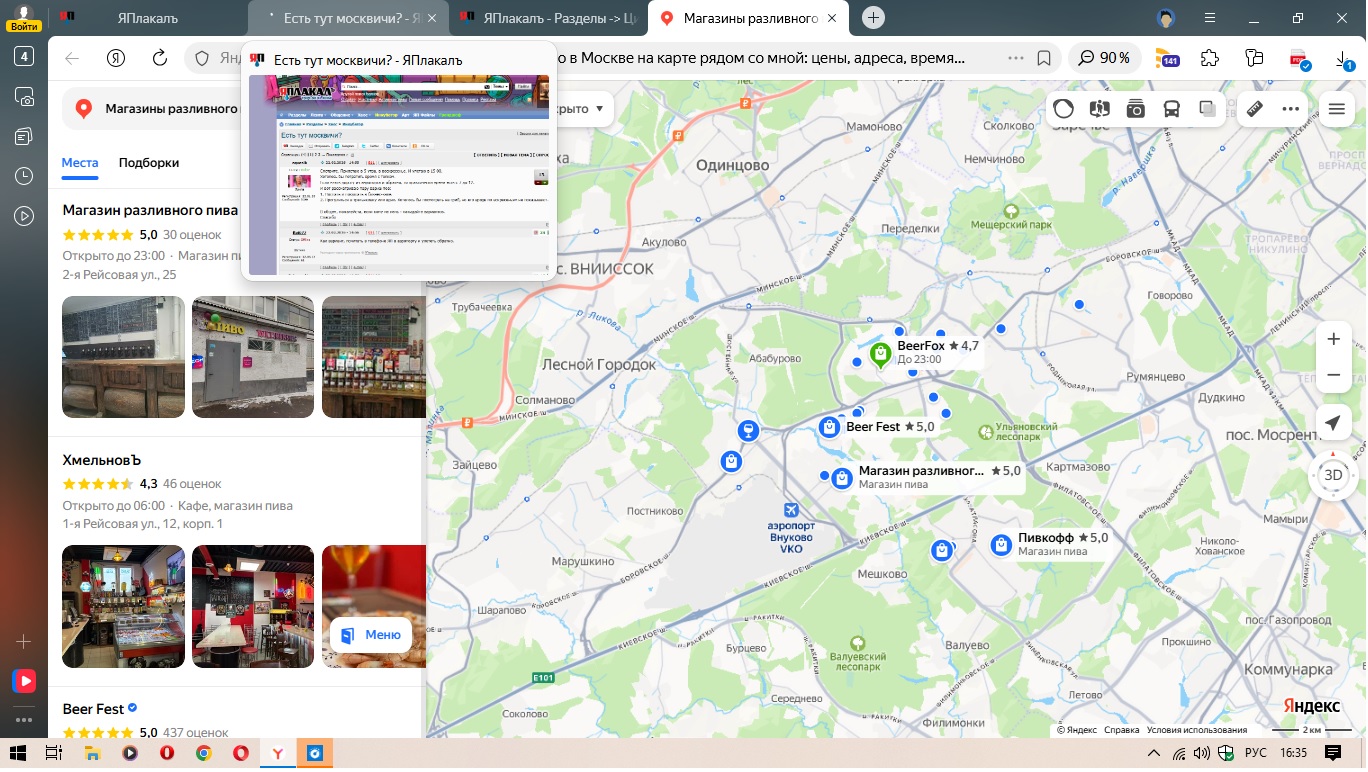Toggle the 3D map tilt control
This screenshot has height=772, width=1368.
(x=1333, y=475)
